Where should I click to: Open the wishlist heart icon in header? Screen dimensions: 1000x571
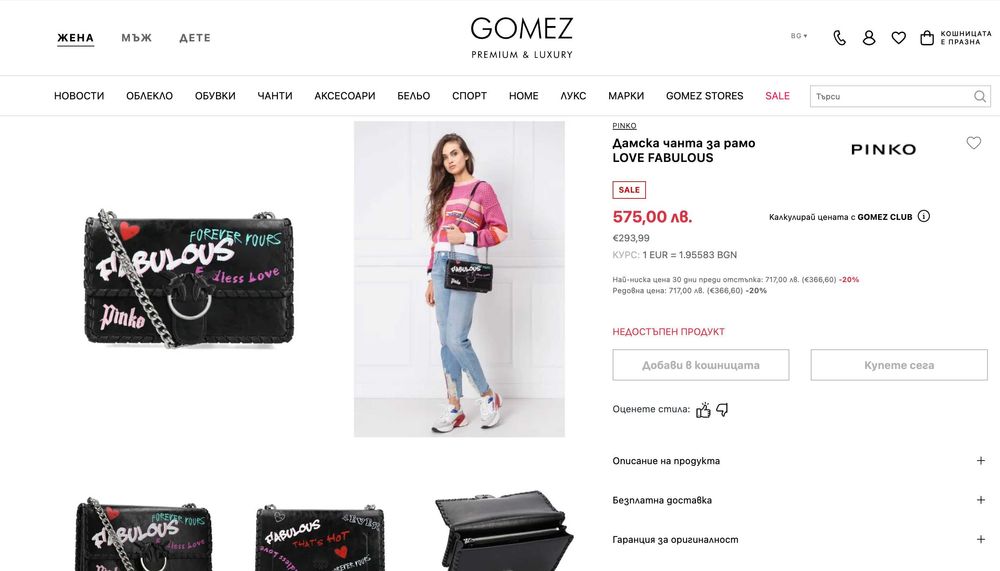tap(899, 38)
